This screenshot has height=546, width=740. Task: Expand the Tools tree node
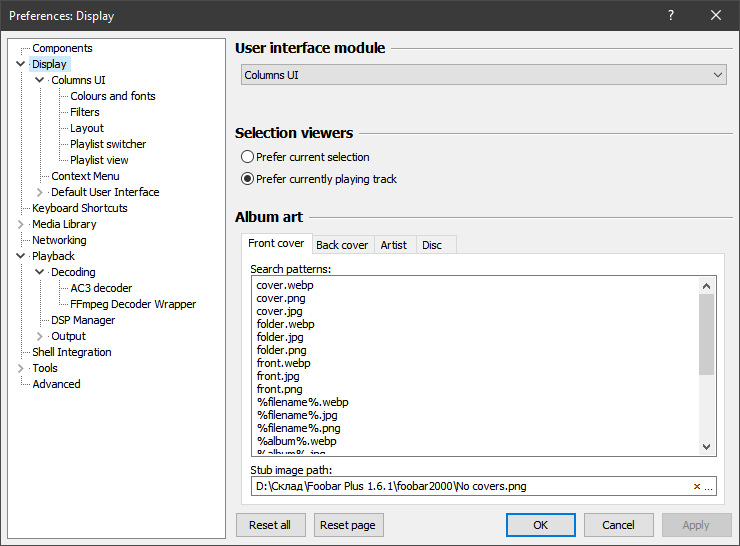(x=21, y=368)
